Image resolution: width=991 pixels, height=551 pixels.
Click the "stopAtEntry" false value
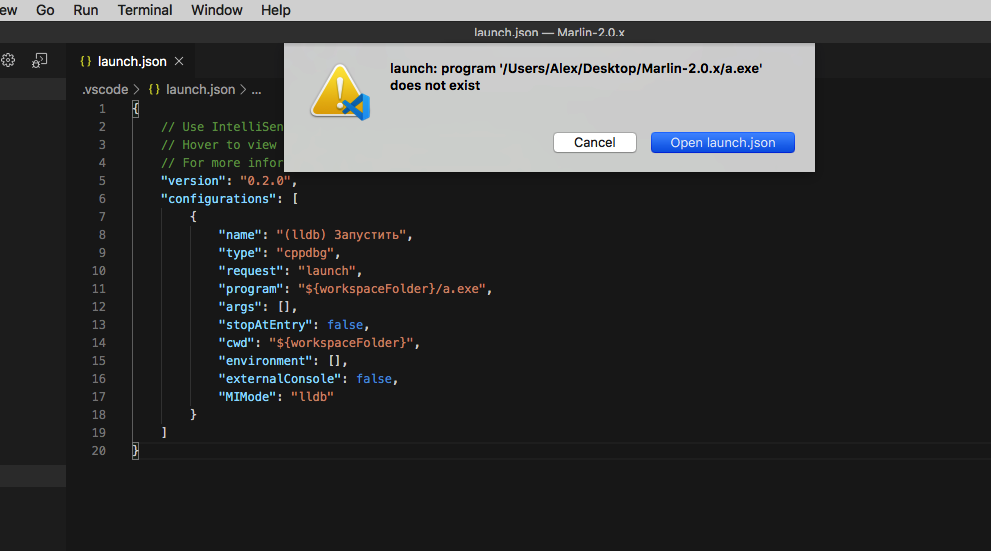[x=345, y=325]
